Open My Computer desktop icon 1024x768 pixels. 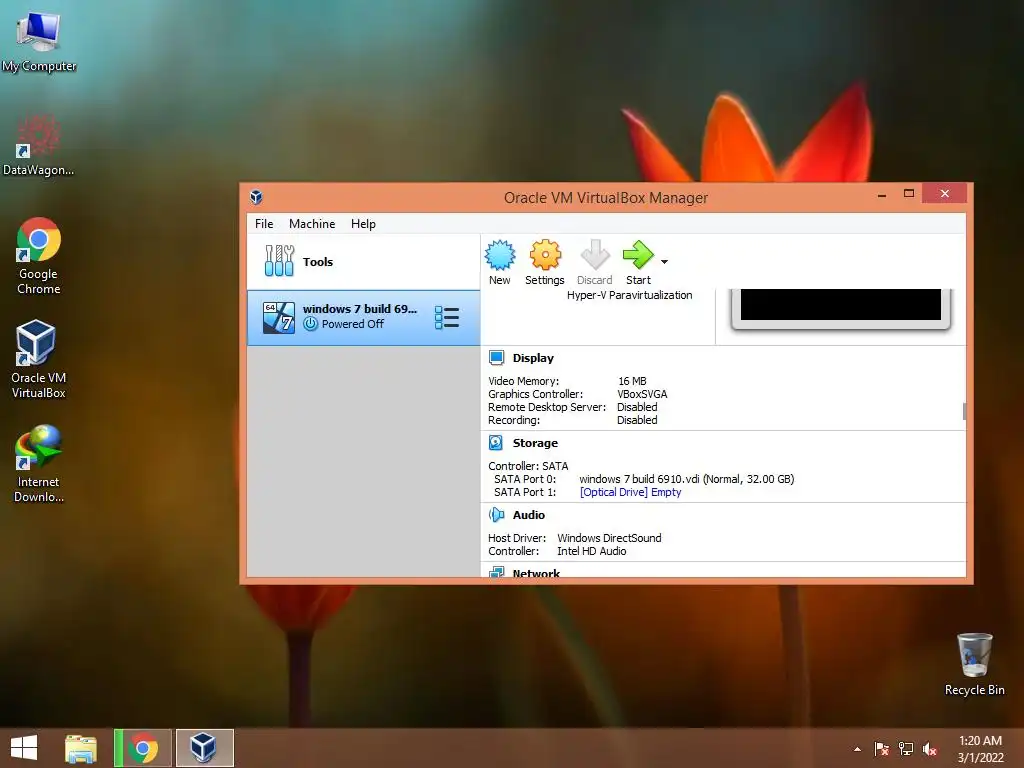(x=39, y=40)
